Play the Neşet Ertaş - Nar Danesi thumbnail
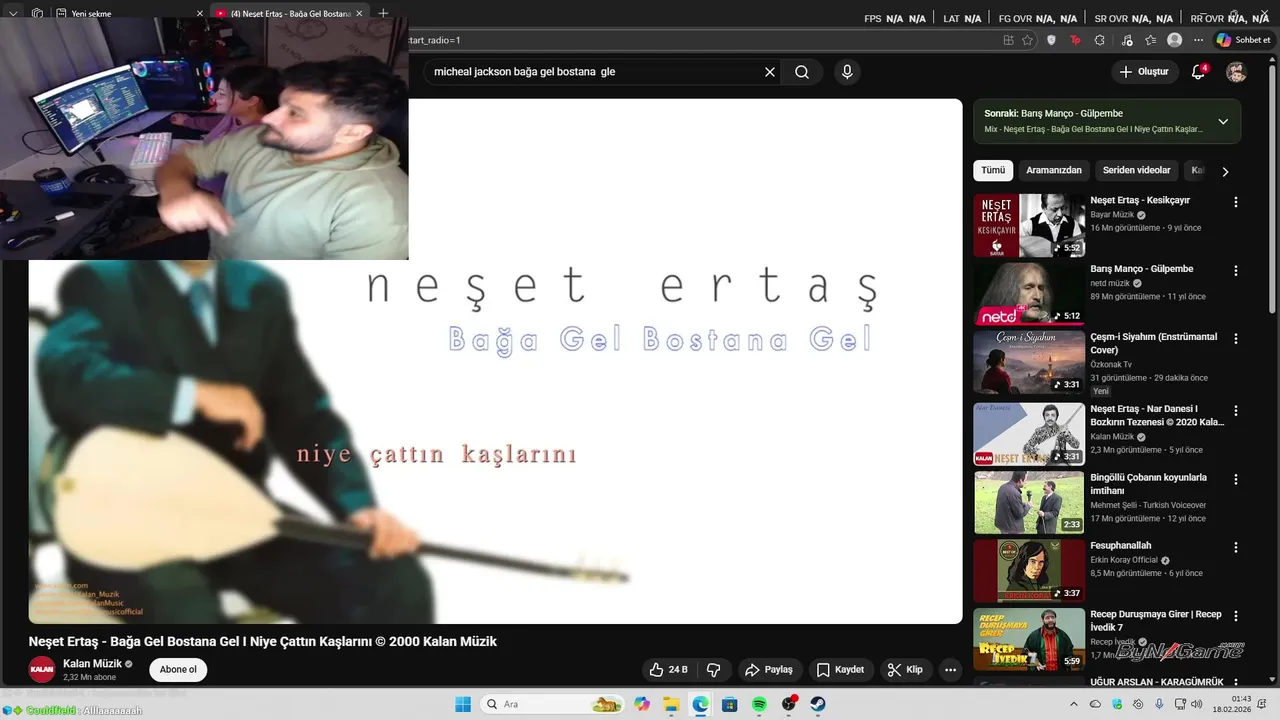 (1029, 434)
